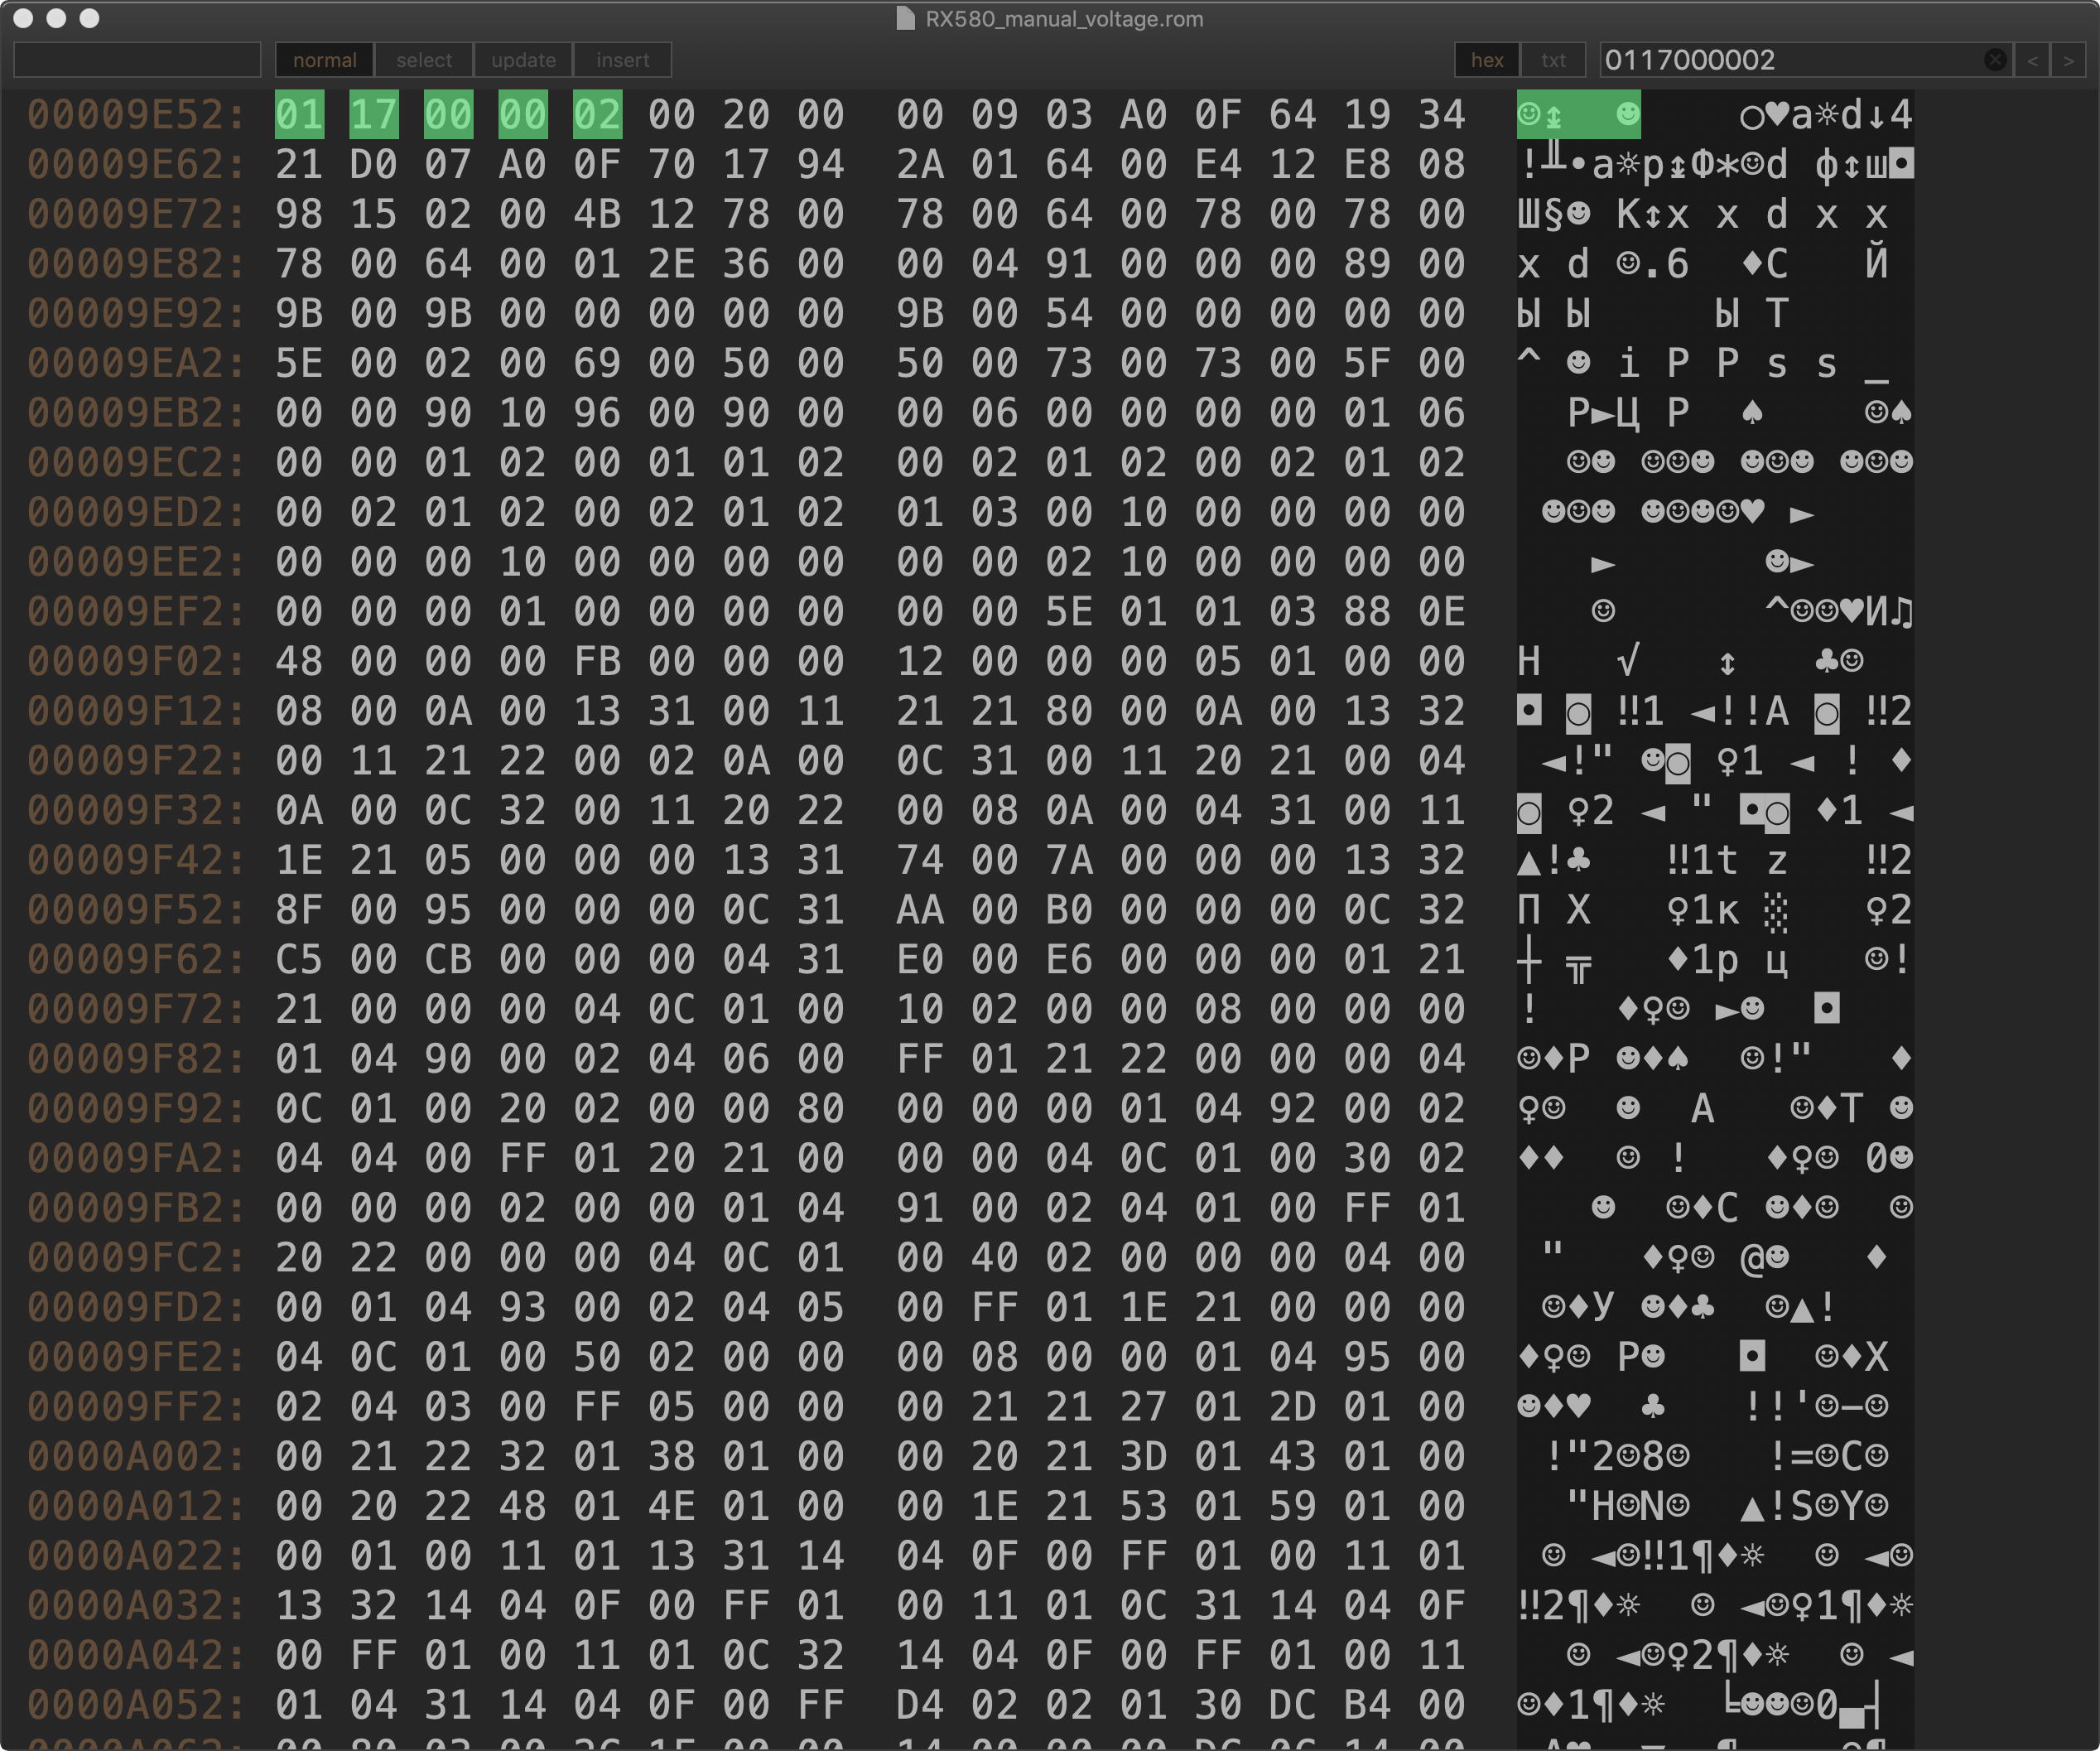Go to next search match arrow

pyautogui.click(x=2068, y=60)
